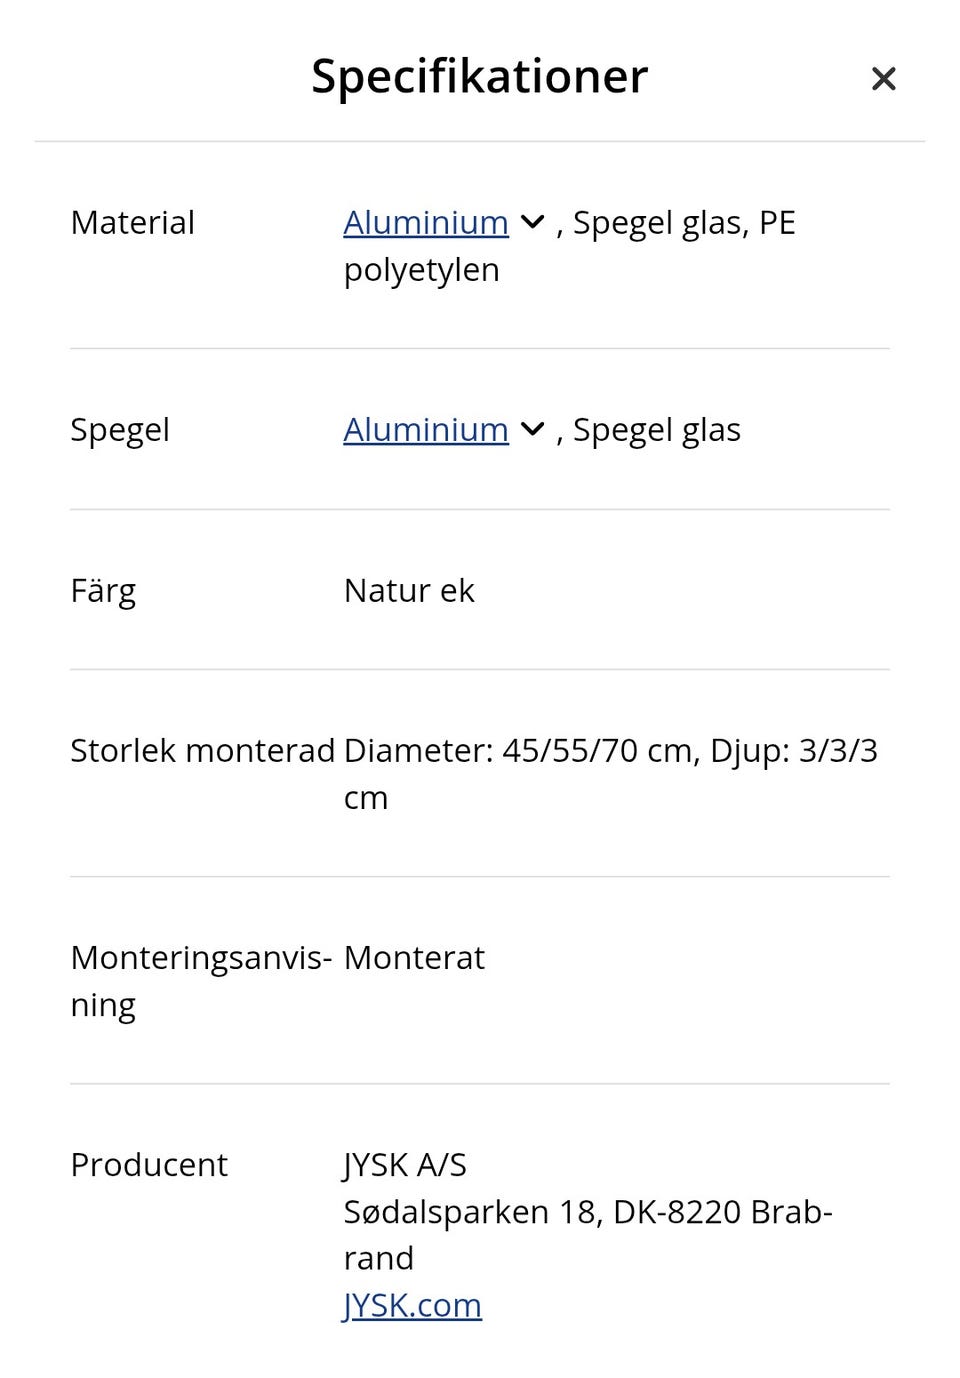Click the Storlek monterad label
Viewport: 960px width, 1378px height.
pyautogui.click(x=202, y=750)
